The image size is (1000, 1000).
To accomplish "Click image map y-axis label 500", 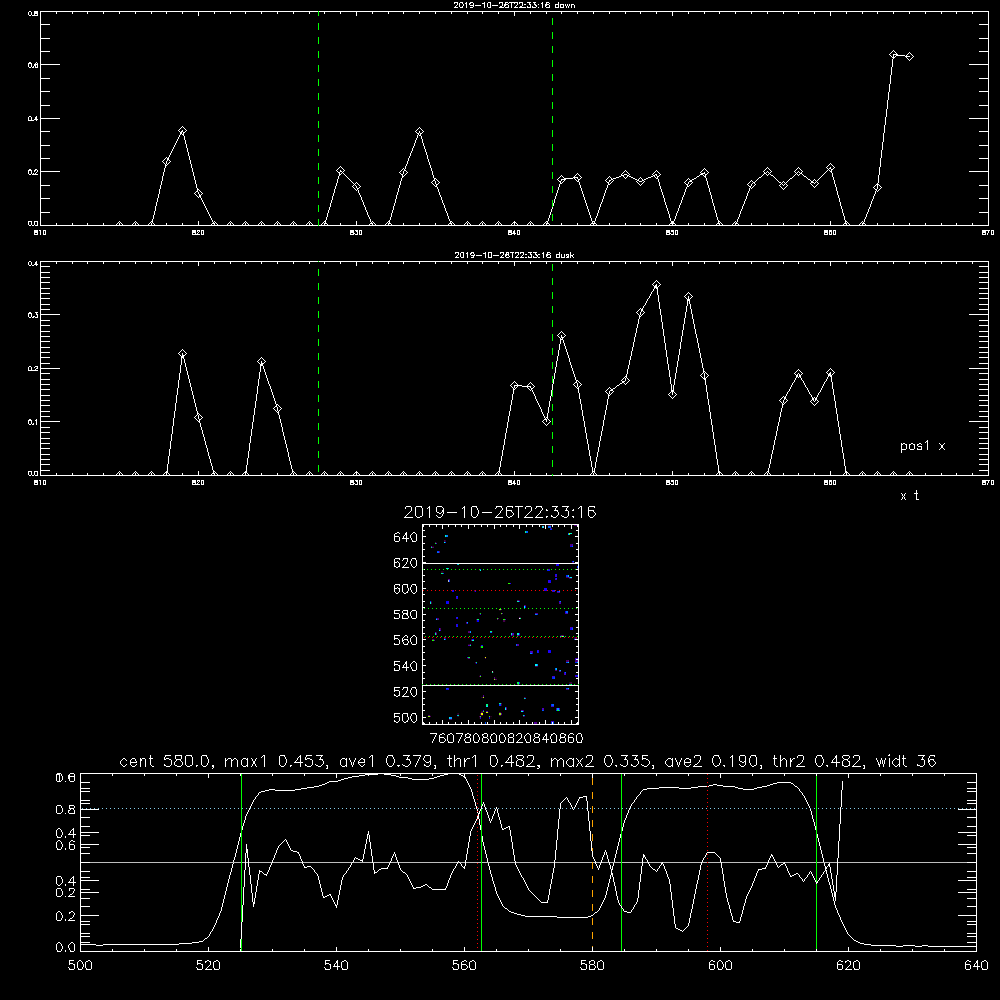I will [x=406, y=718].
